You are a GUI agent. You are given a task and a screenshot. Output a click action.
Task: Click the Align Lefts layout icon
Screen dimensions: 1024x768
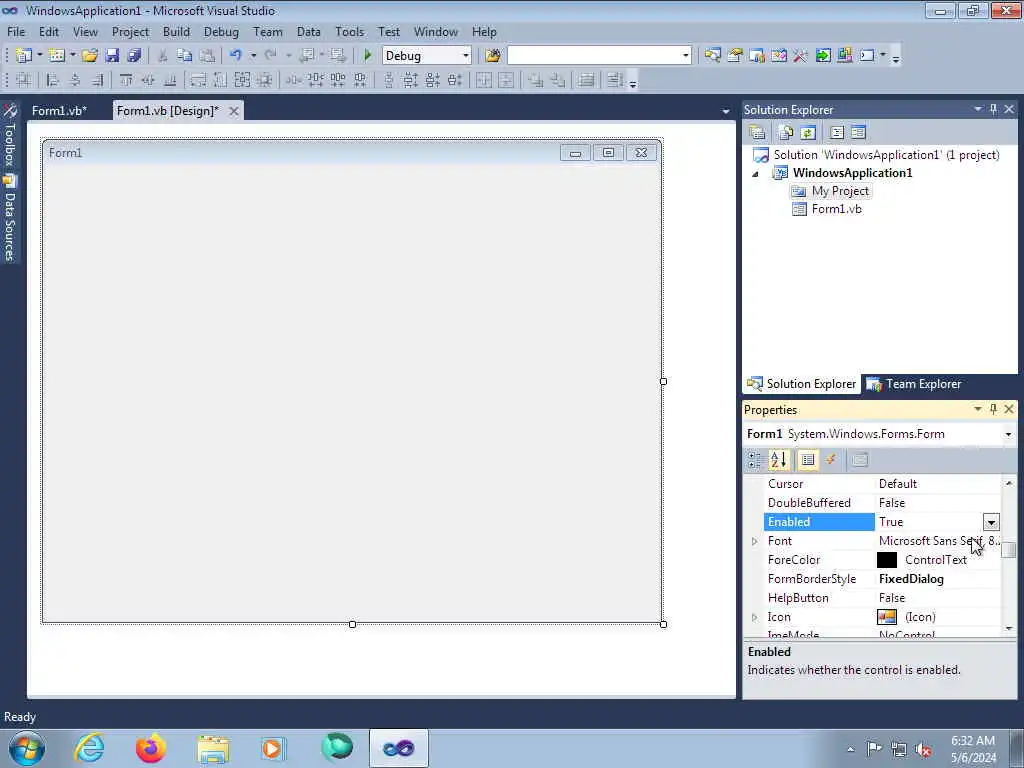point(53,80)
